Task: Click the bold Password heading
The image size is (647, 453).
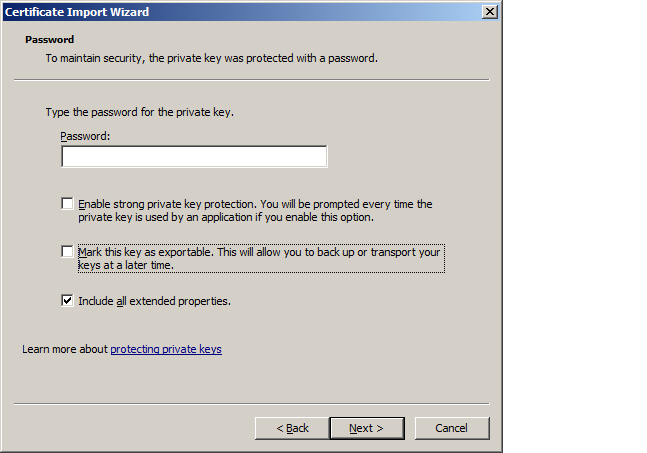Action: [50, 40]
